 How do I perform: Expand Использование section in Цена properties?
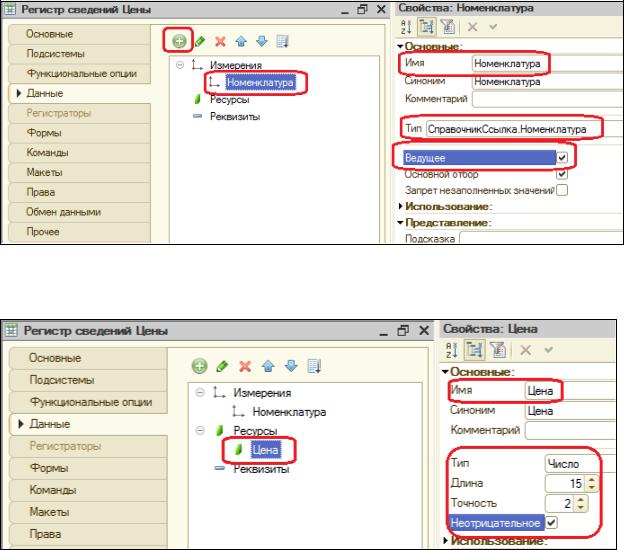[446, 541]
